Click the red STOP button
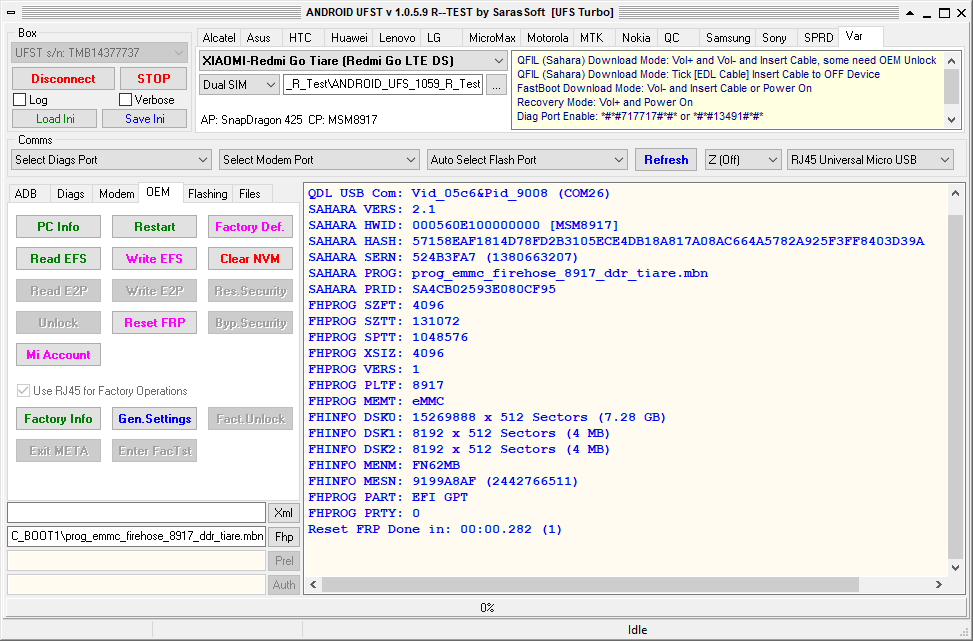This screenshot has width=973, height=641. coord(154,79)
